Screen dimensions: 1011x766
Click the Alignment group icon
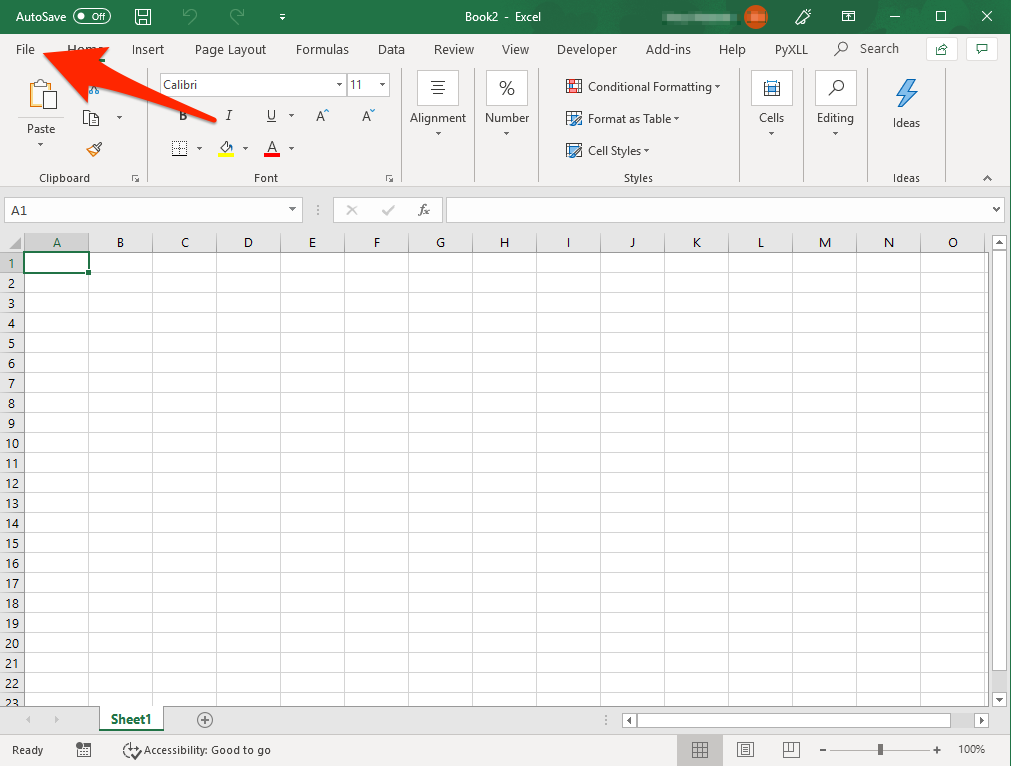[438, 88]
